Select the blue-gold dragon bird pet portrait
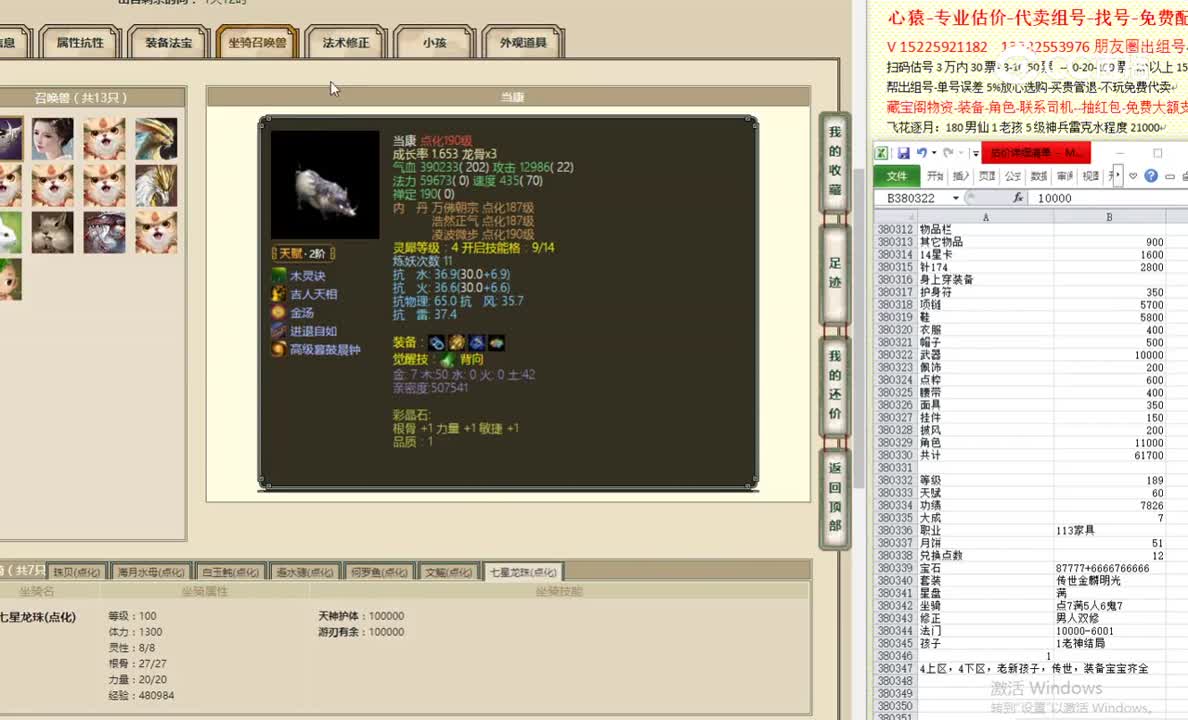The width and height of the screenshot is (1188, 720). pos(156,138)
